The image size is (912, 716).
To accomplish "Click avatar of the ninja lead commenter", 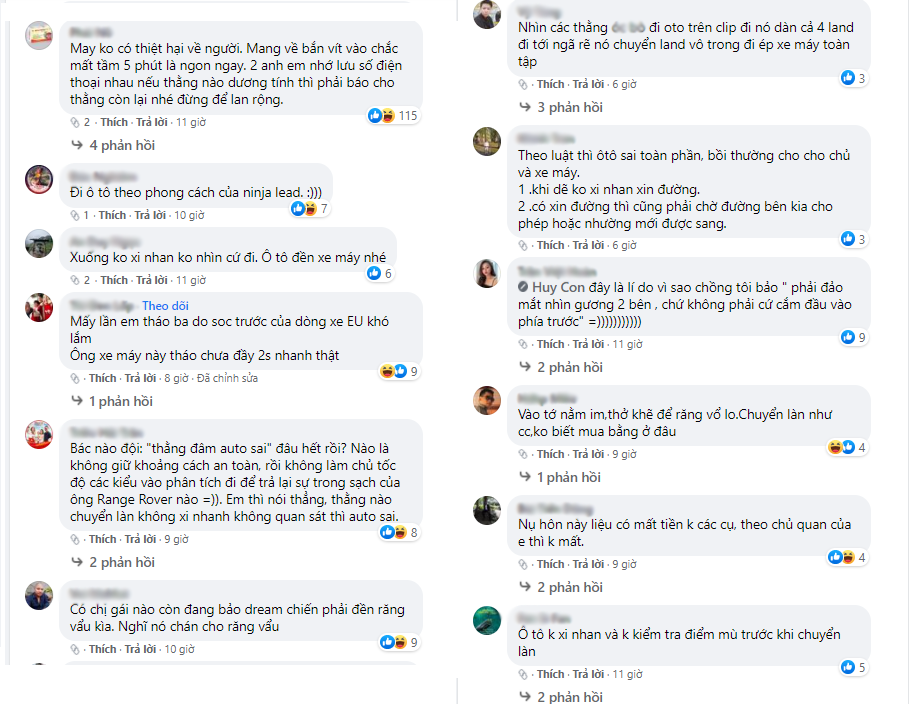I will pos(39,180).
